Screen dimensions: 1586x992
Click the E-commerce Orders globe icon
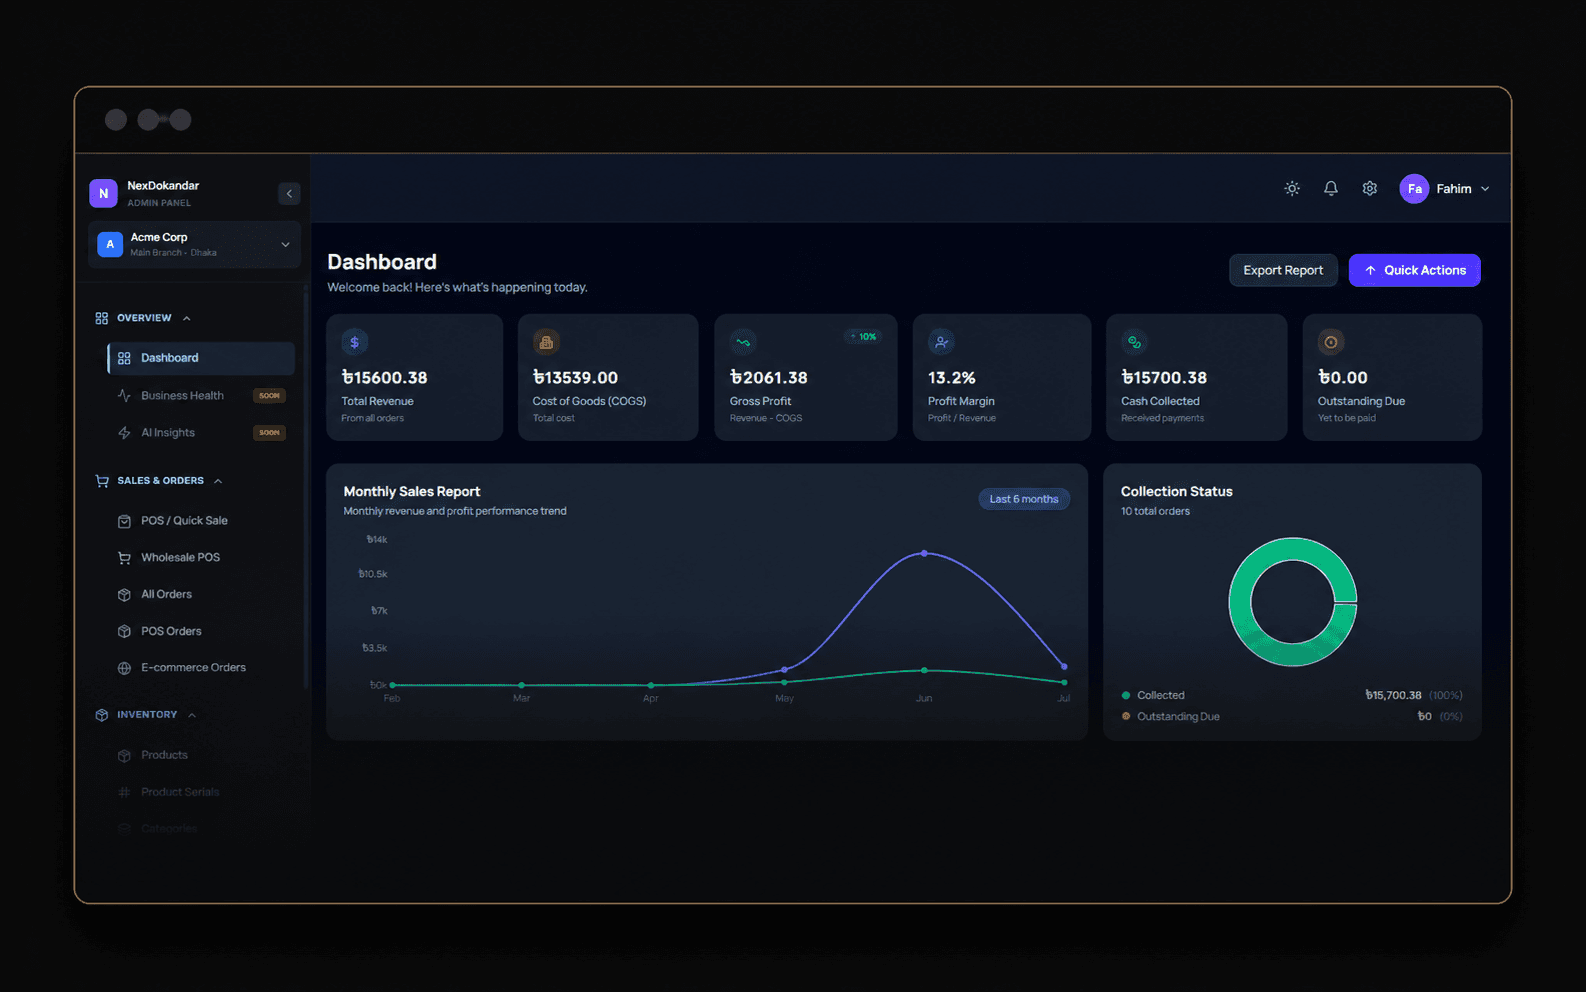(124, 668)
